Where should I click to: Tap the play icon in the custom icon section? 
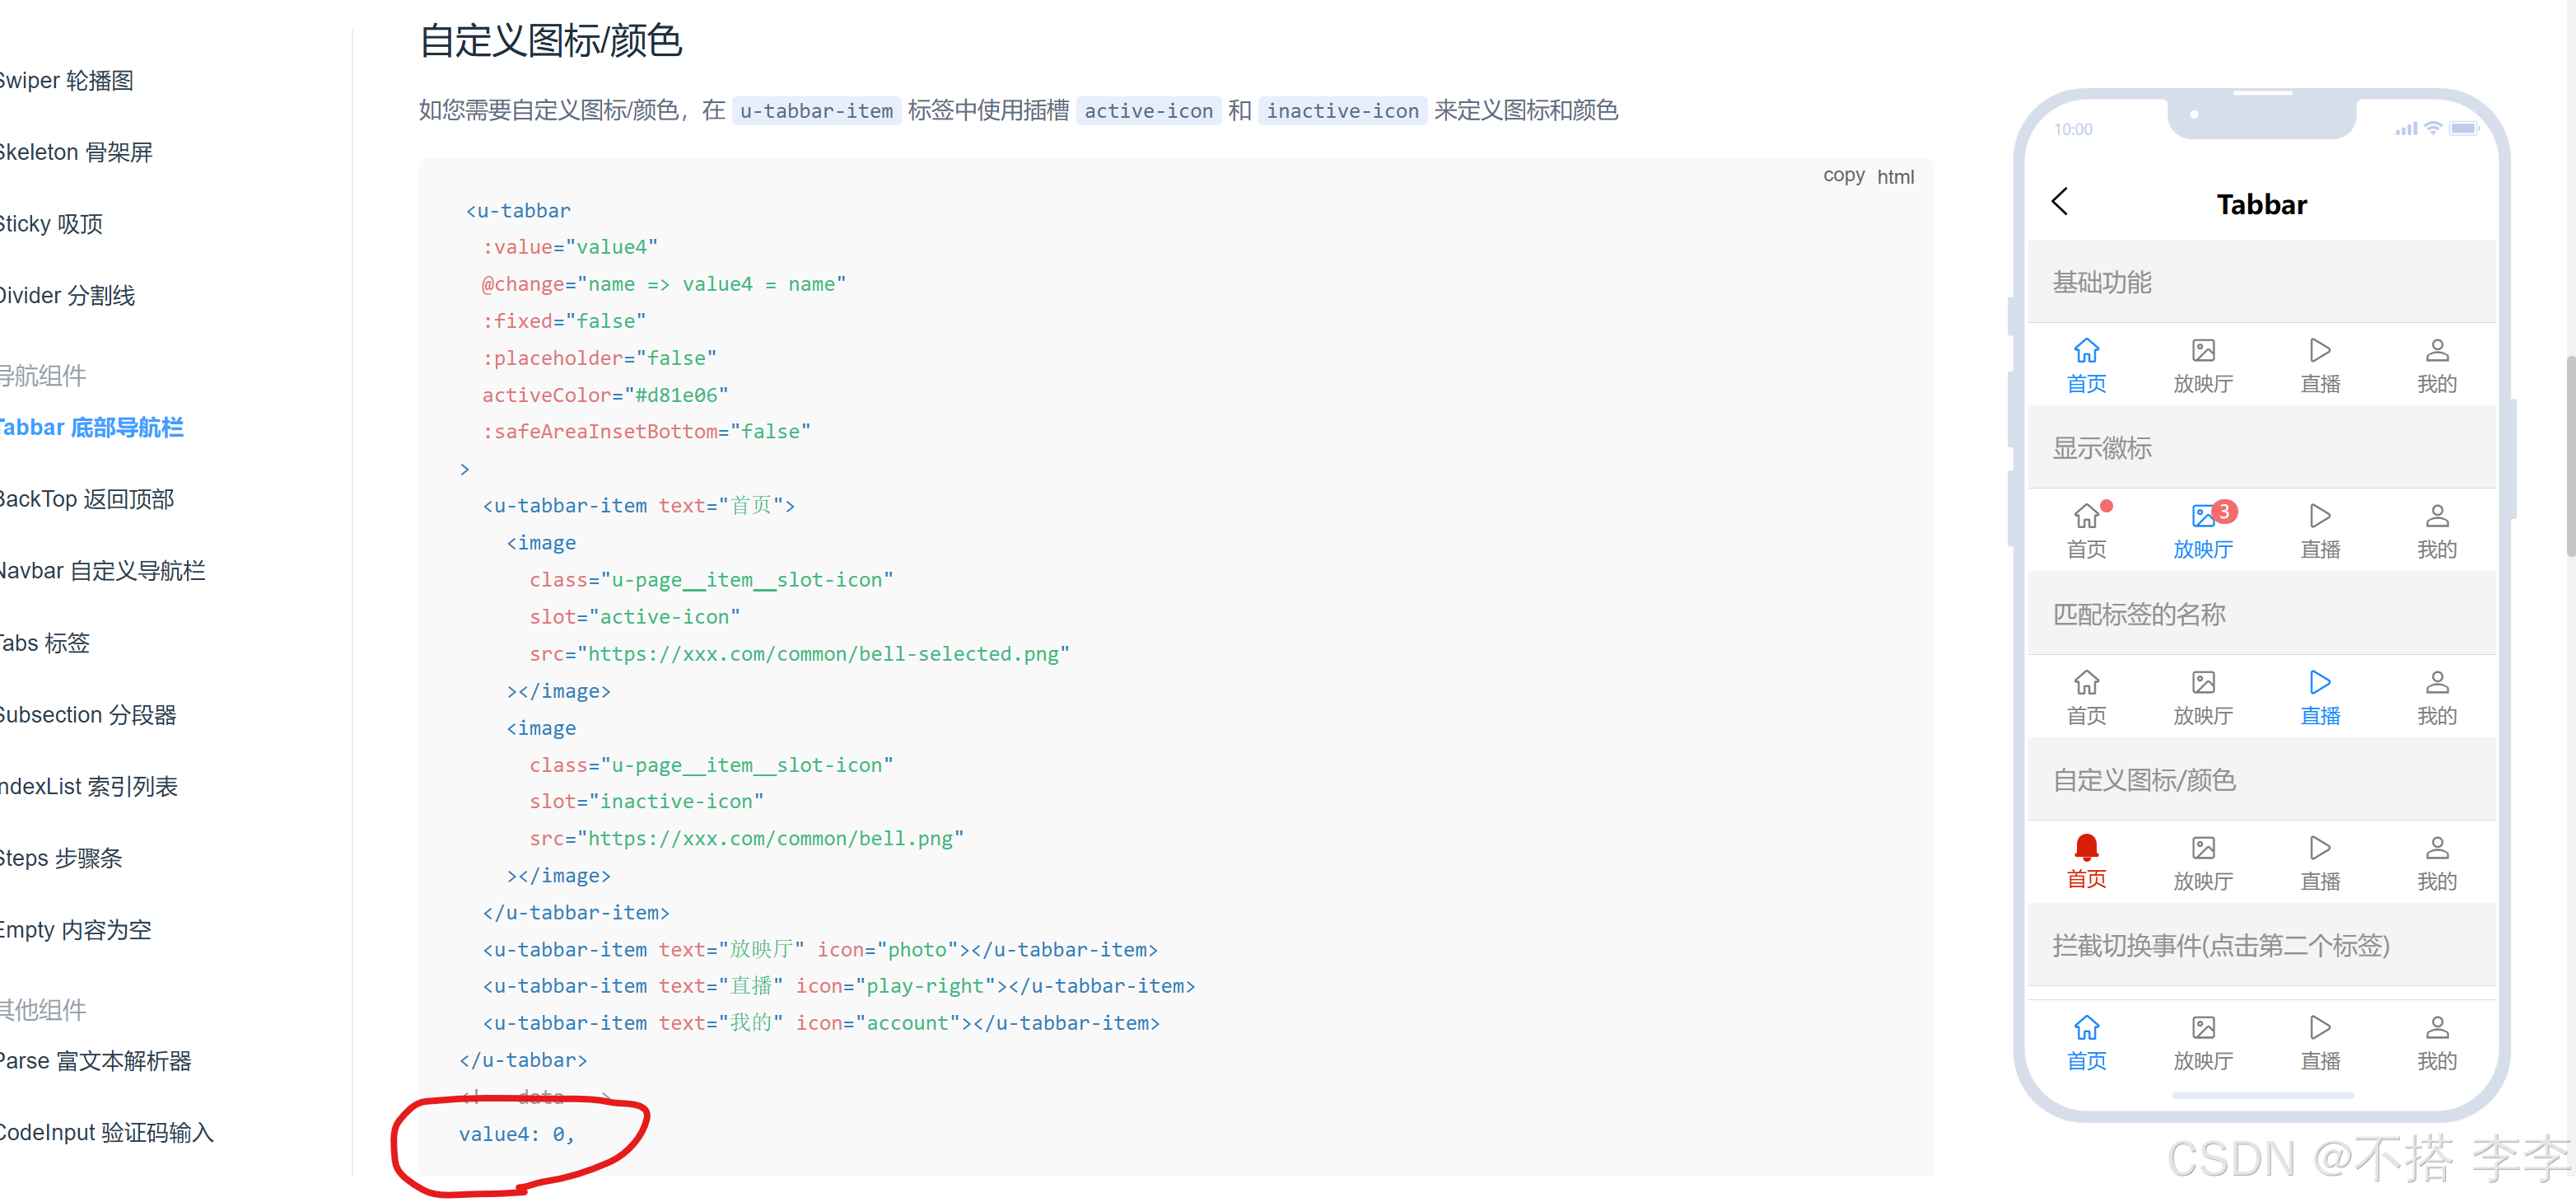coord(2320,847)
